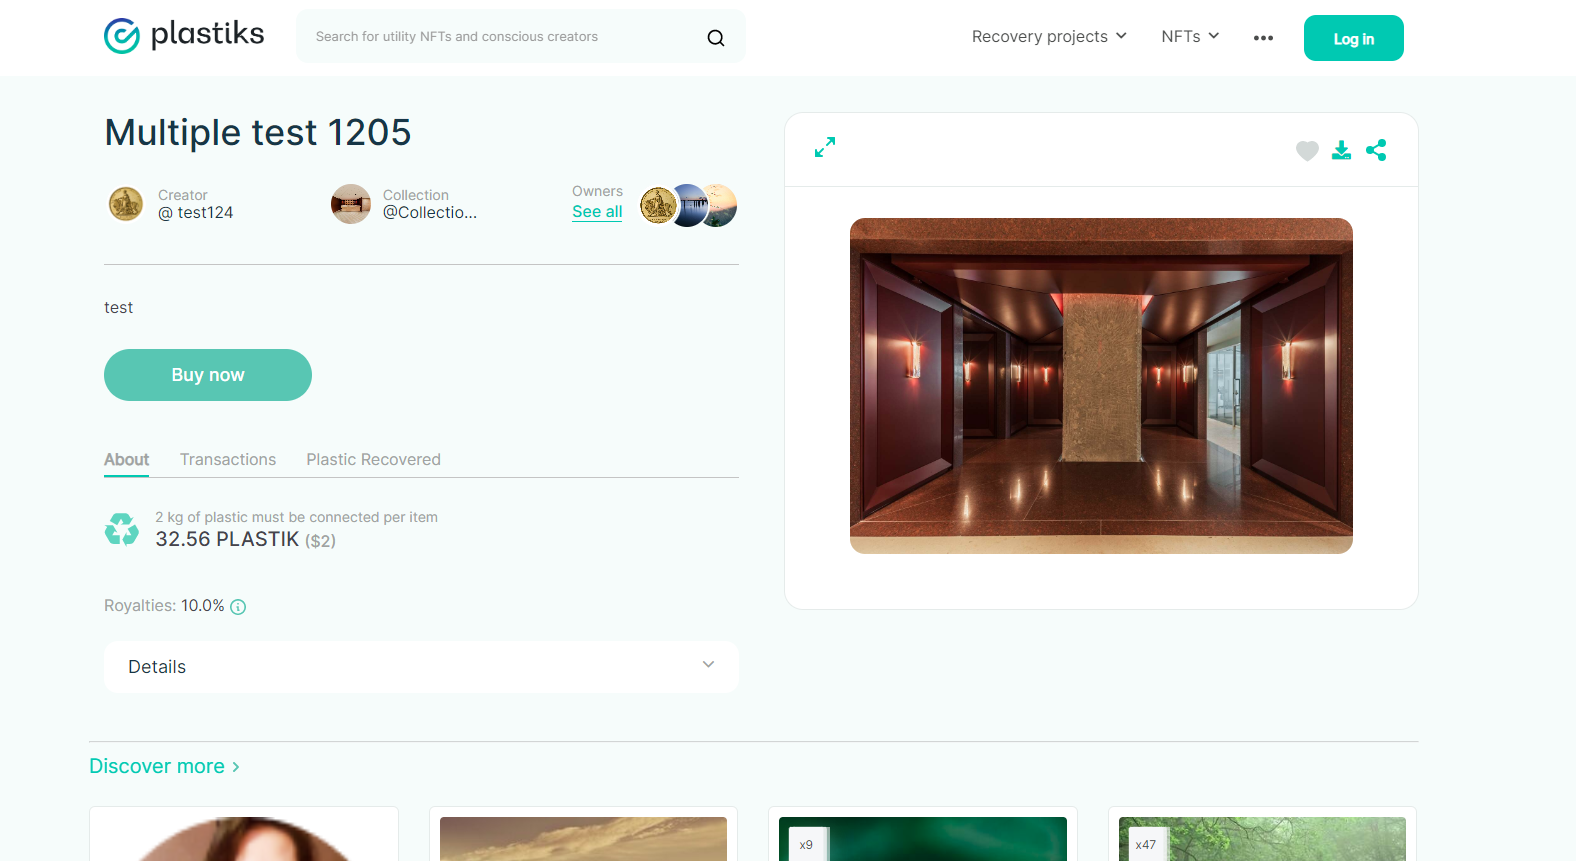Download the NFT image
The width and height of the screenshot is (1576, 861).
[x=1342, y=150]
